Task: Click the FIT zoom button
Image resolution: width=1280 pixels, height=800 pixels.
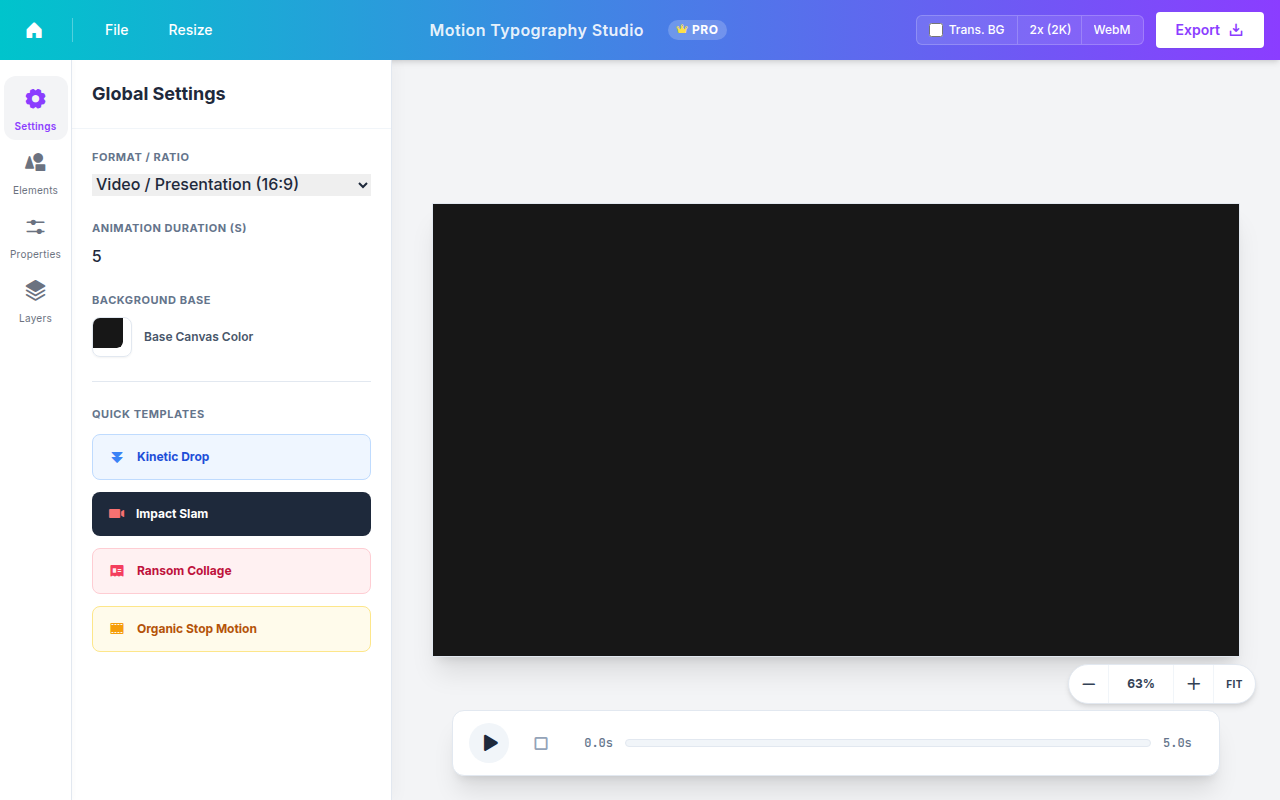Action: 1234,684
